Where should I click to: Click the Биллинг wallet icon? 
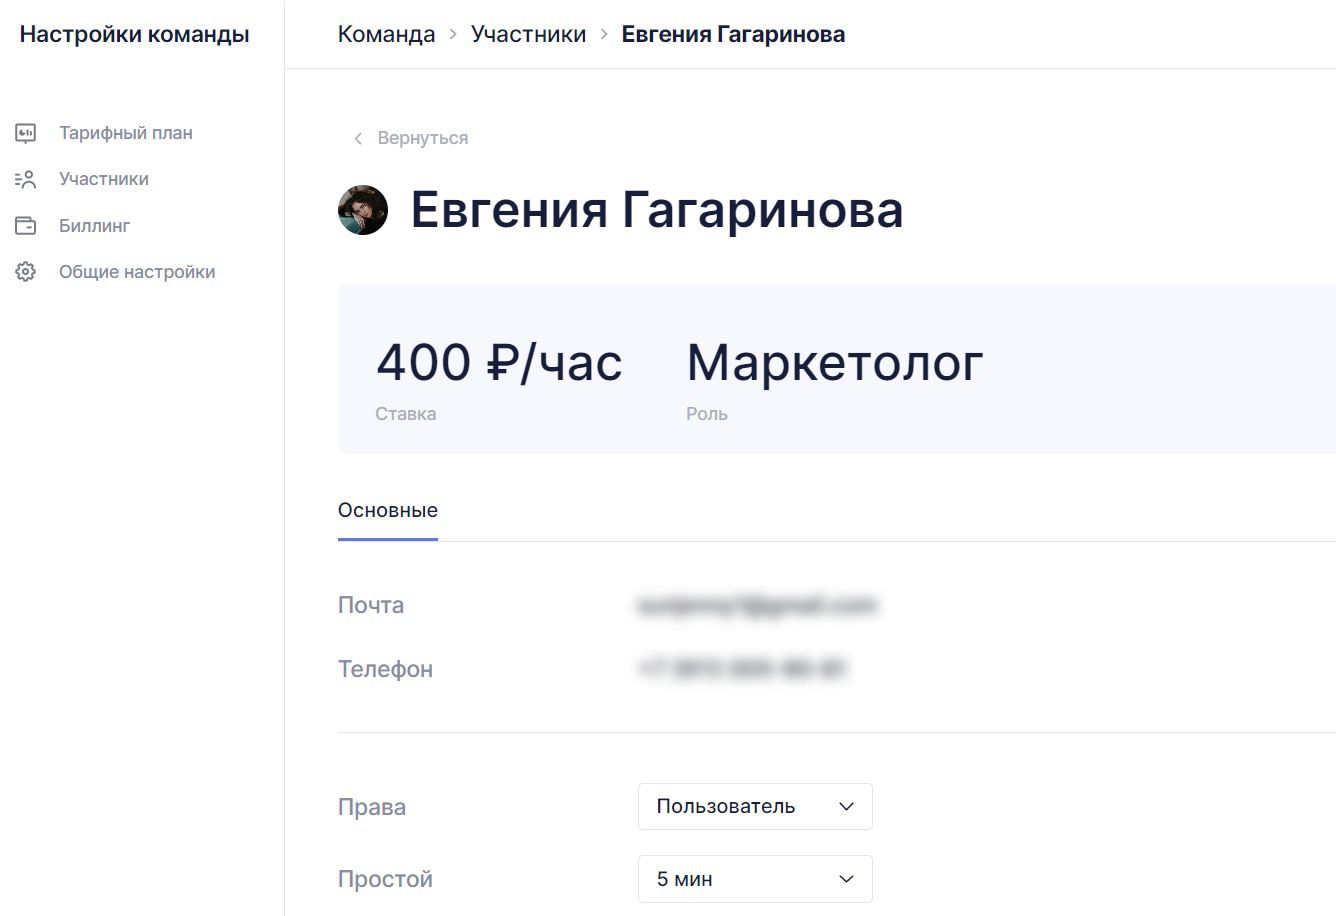[26, 226]
